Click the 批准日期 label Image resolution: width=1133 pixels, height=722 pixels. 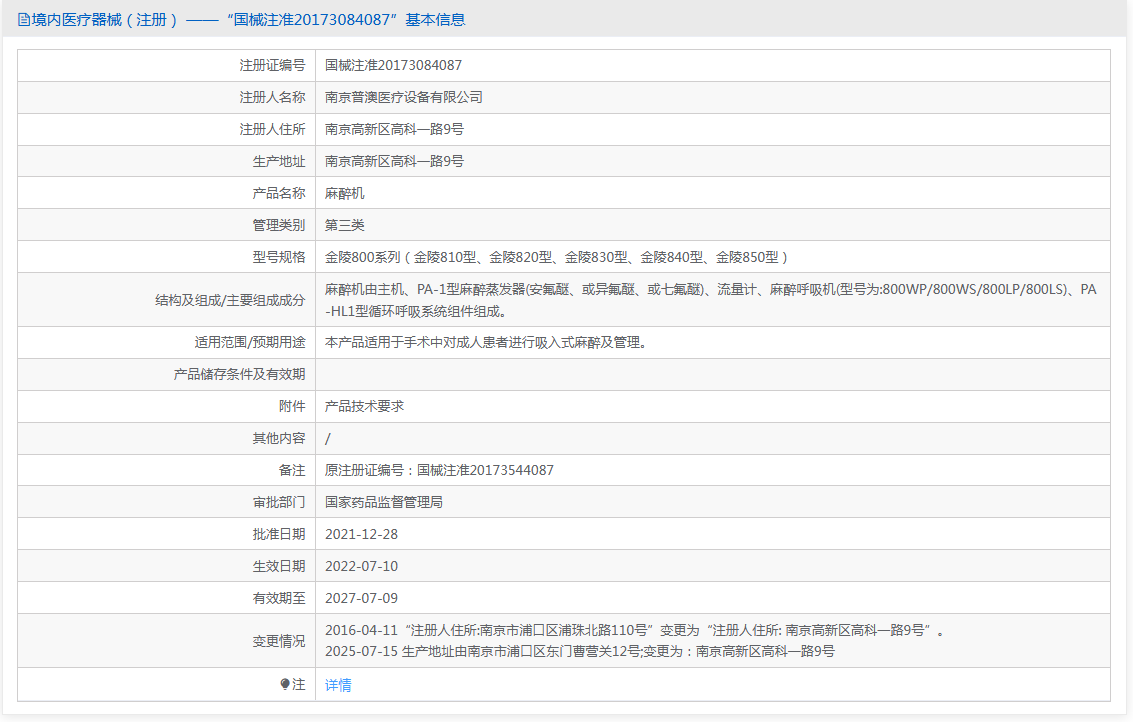pyautogui.click(x=279, y=534)
